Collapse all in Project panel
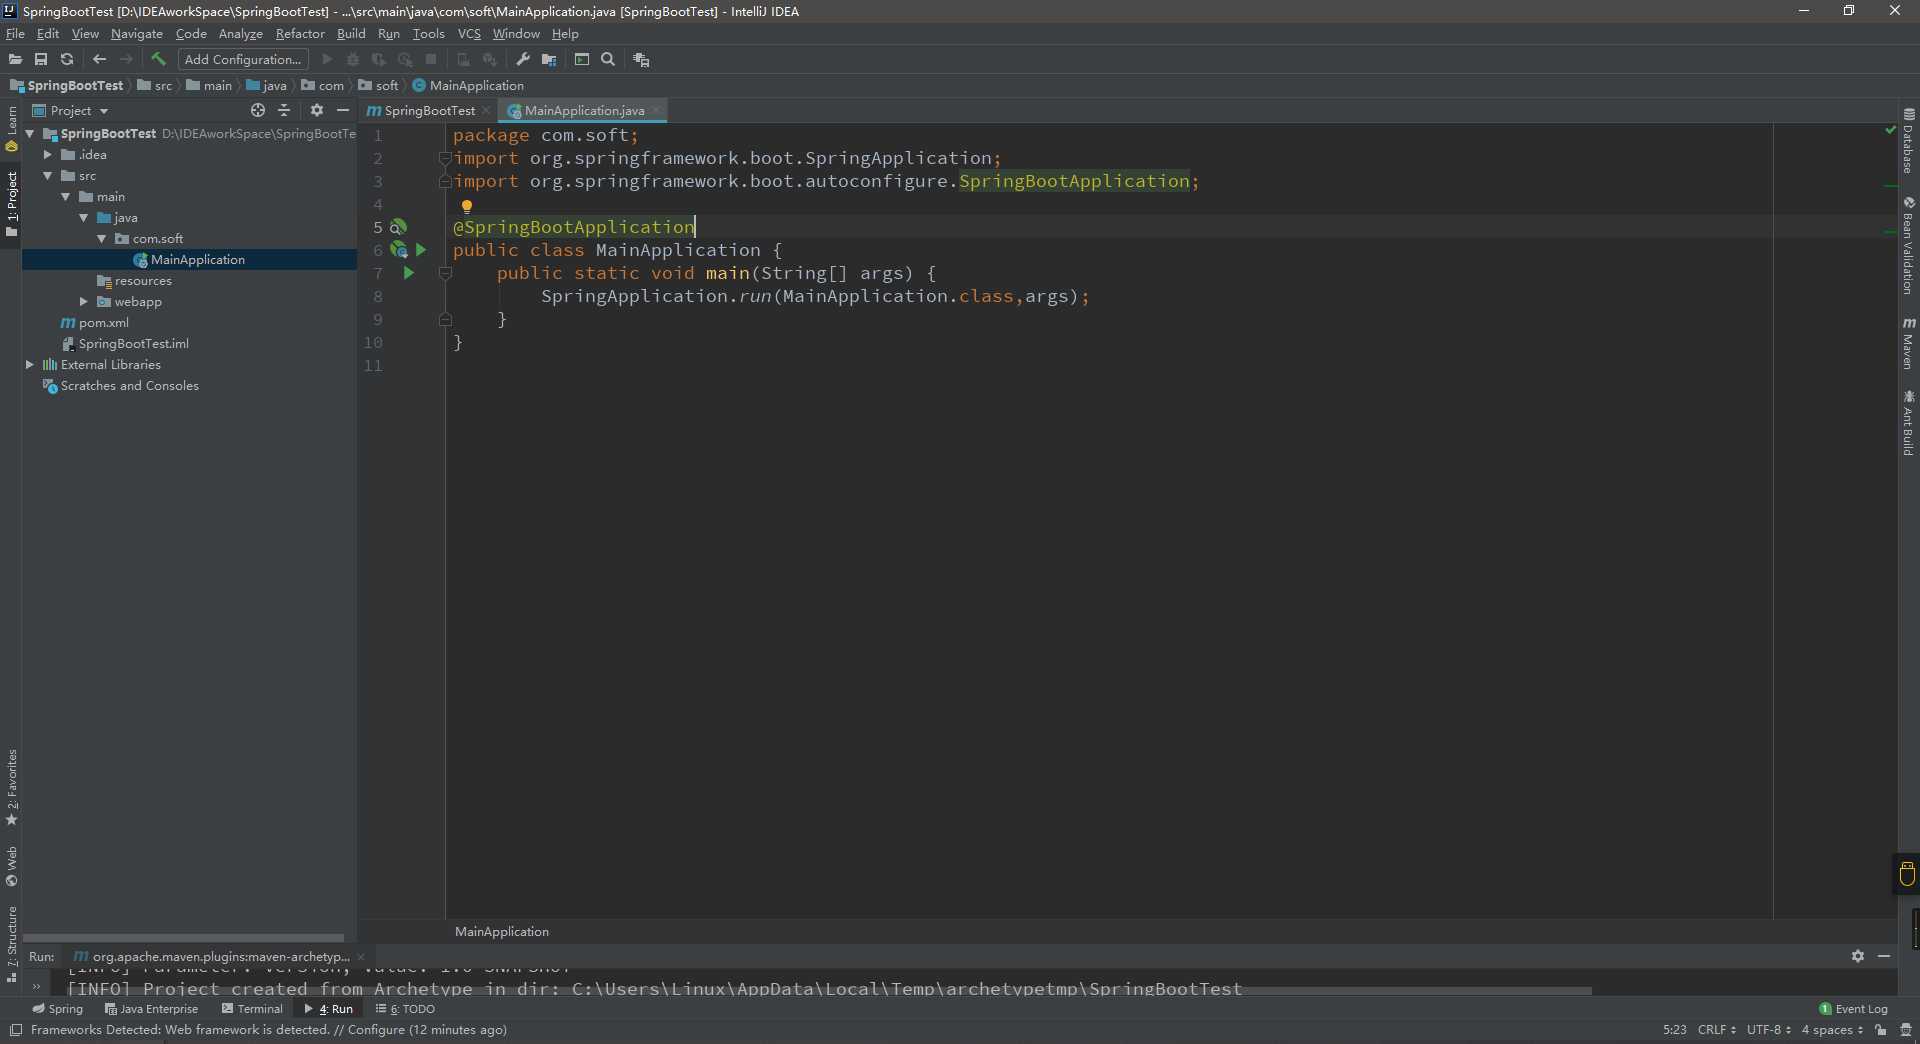The image size is (1920, 1044). [x=284, y=110]
